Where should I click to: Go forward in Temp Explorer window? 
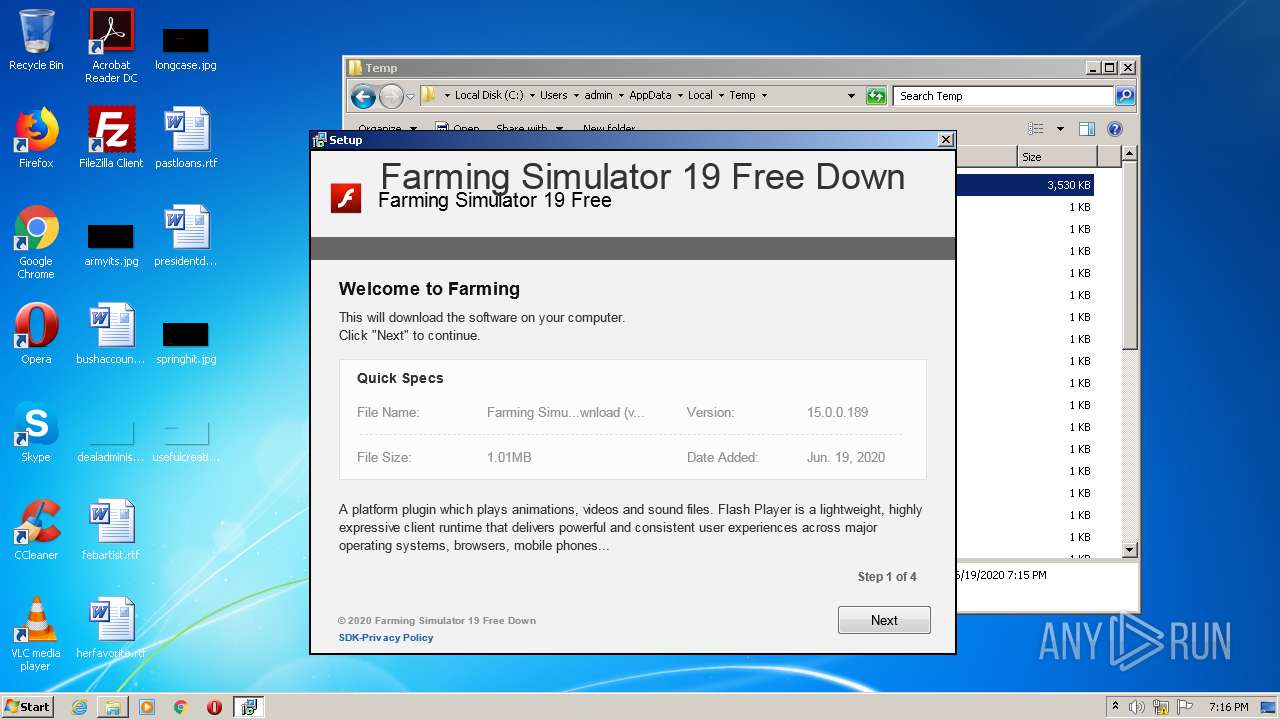pos(391,96)
